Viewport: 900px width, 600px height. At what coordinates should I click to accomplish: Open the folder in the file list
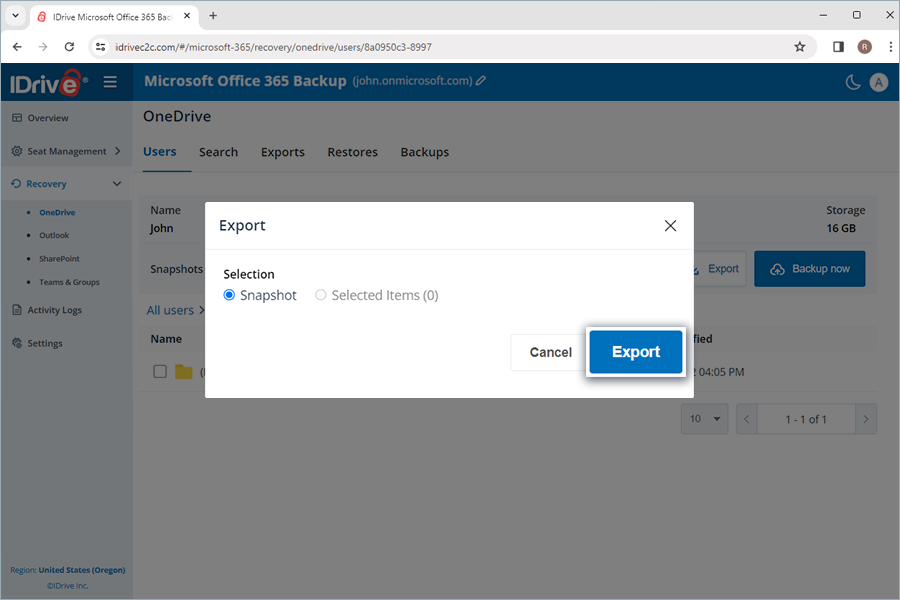point(184,371)
